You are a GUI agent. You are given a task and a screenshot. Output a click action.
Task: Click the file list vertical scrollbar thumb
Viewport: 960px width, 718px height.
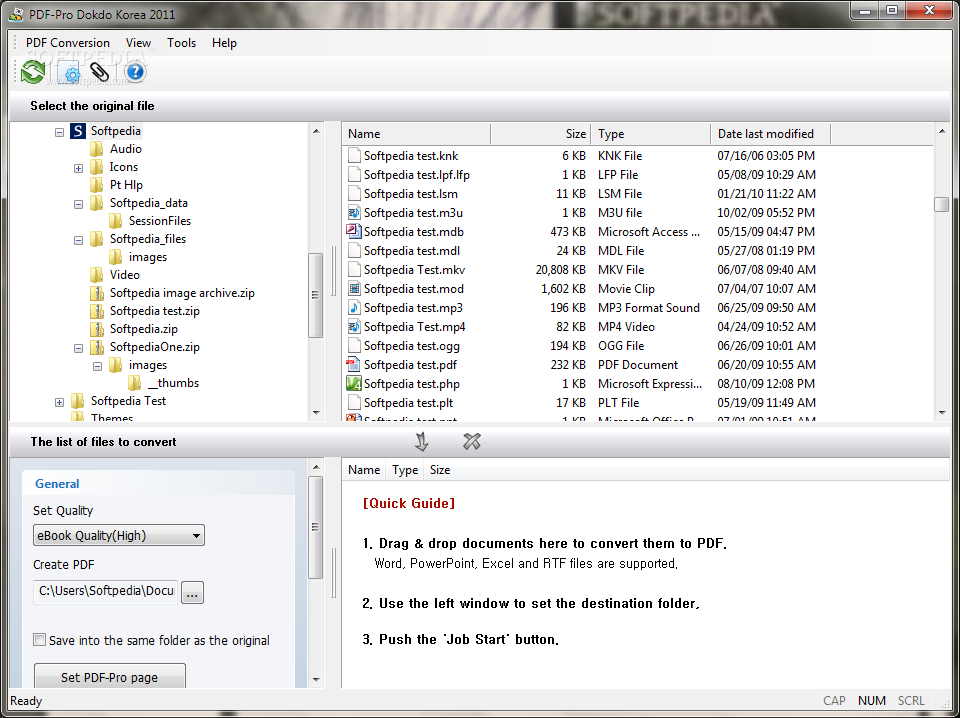(942, 204)
